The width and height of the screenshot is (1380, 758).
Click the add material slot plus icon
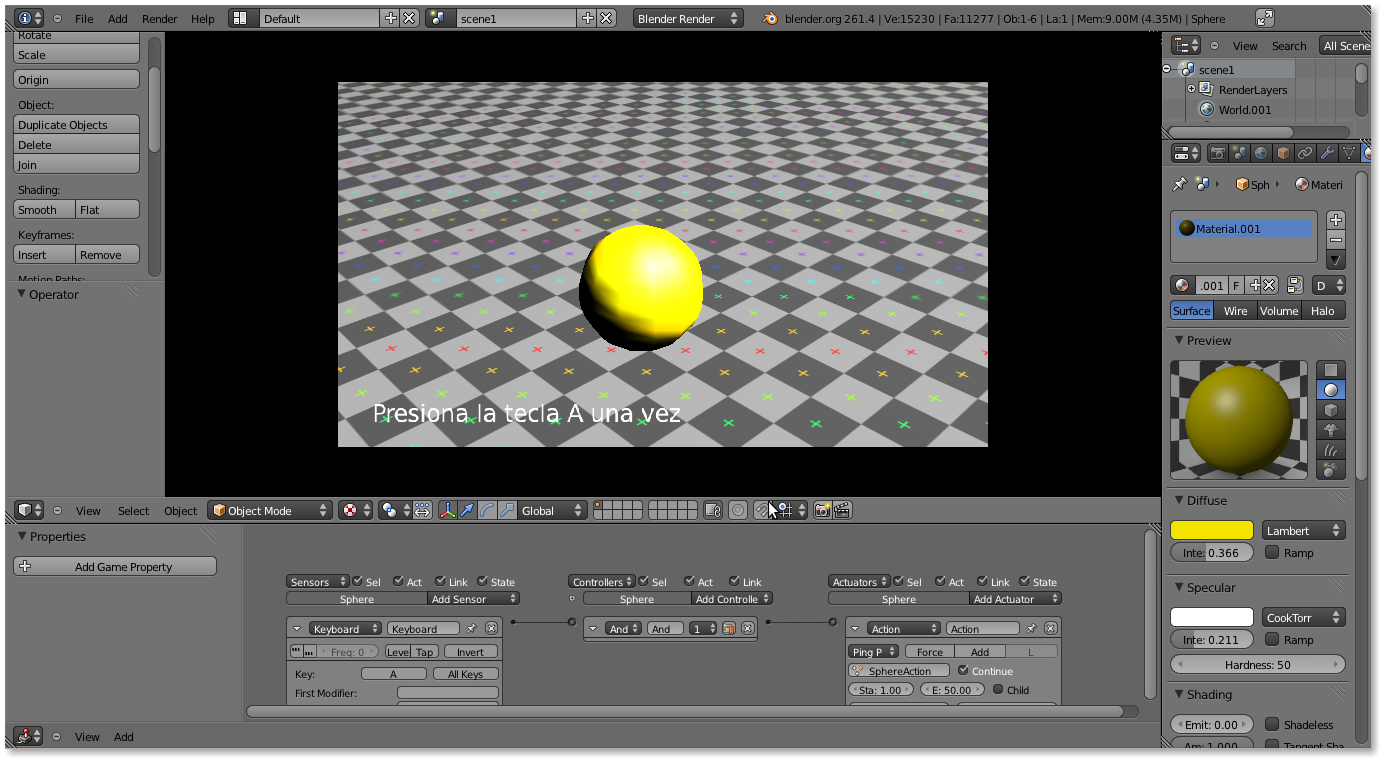click(1336, 220)
